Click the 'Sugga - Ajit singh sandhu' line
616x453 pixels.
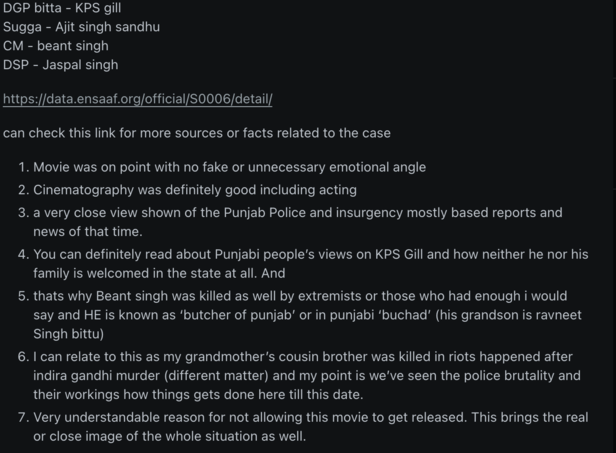[x=81, y=27]
